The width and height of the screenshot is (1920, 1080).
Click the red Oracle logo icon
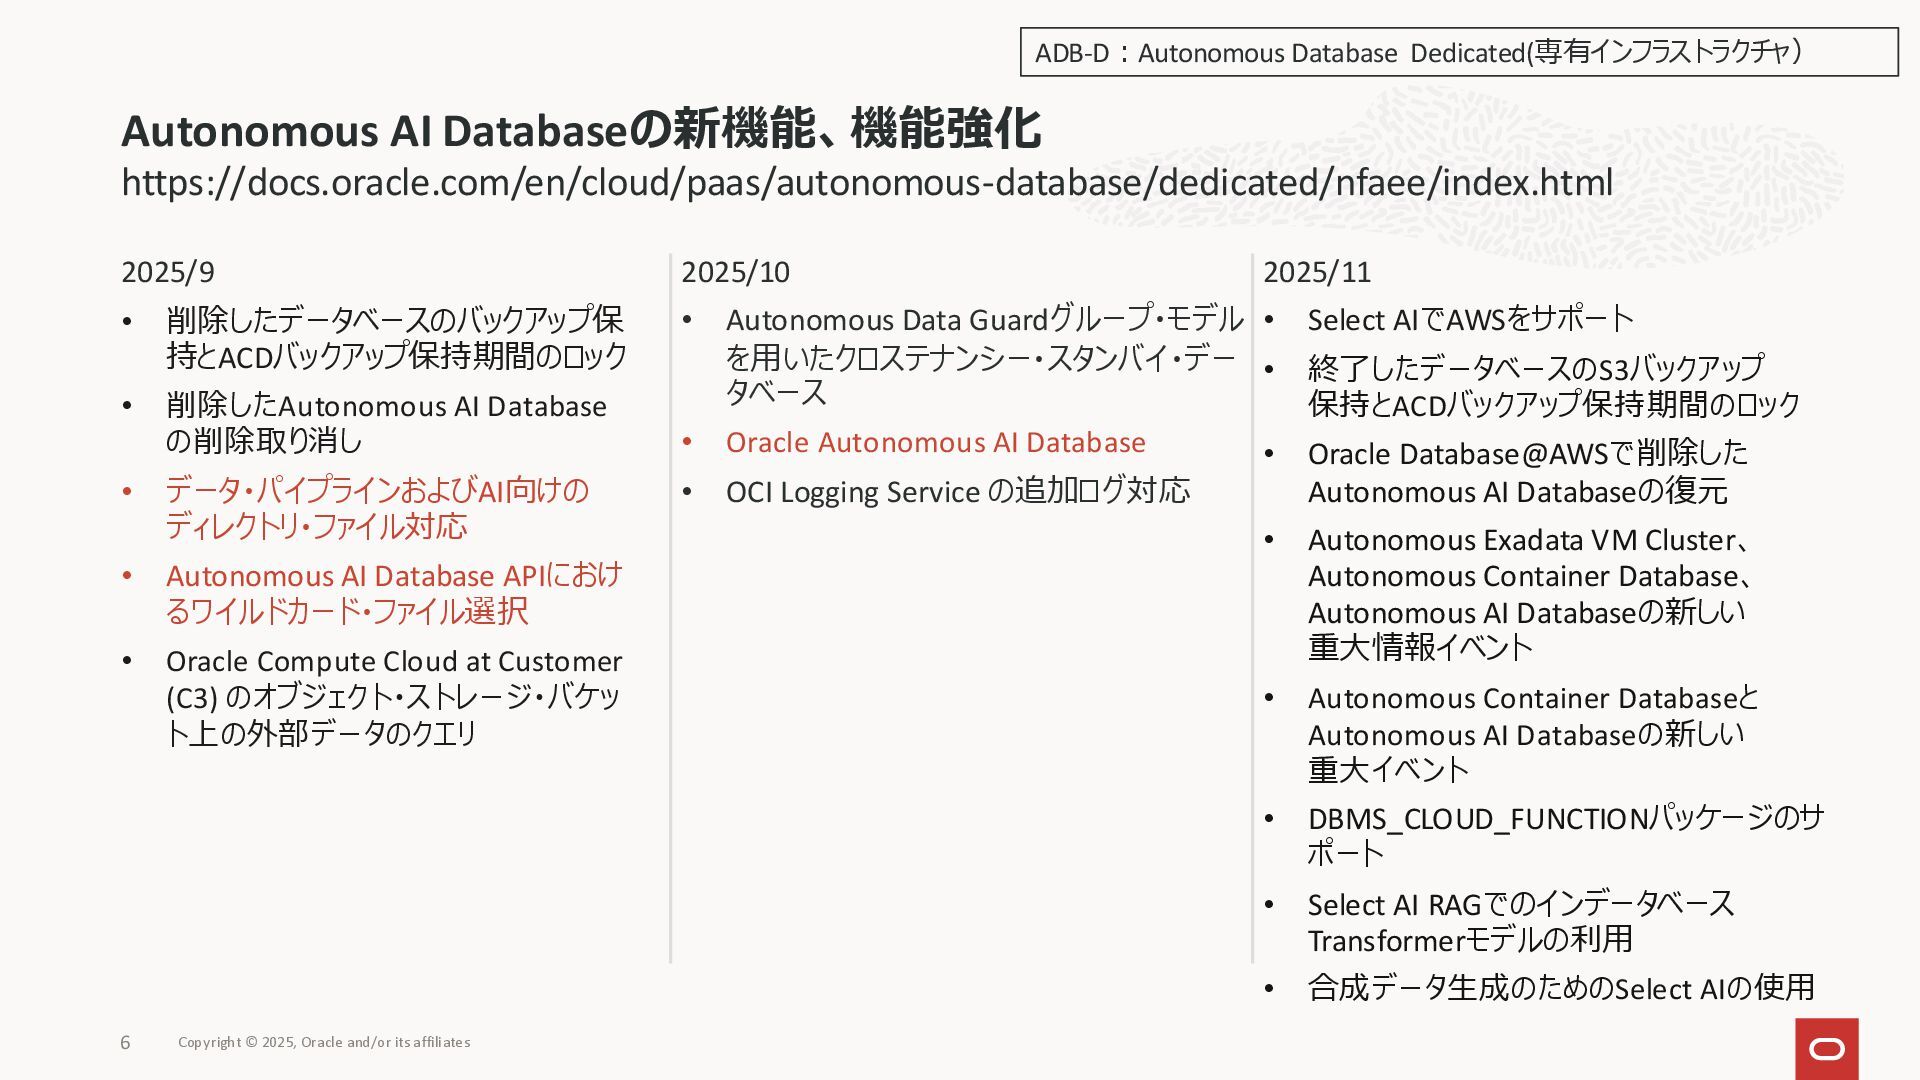coord(1826,1048)
